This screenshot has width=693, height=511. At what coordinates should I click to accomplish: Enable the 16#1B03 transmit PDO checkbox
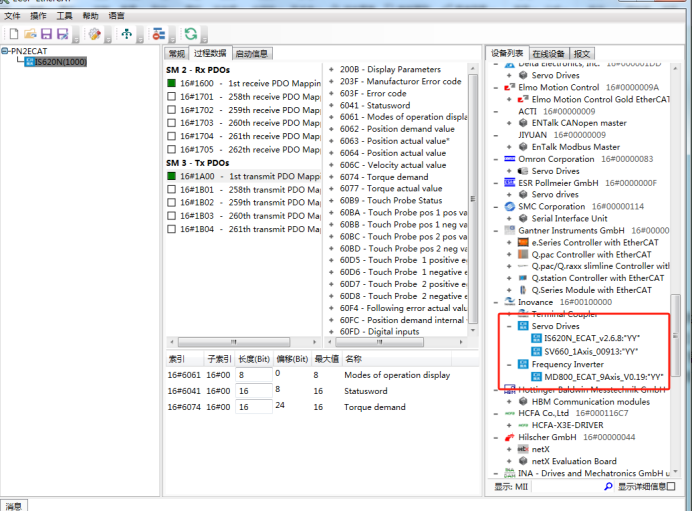pos(171,216)
